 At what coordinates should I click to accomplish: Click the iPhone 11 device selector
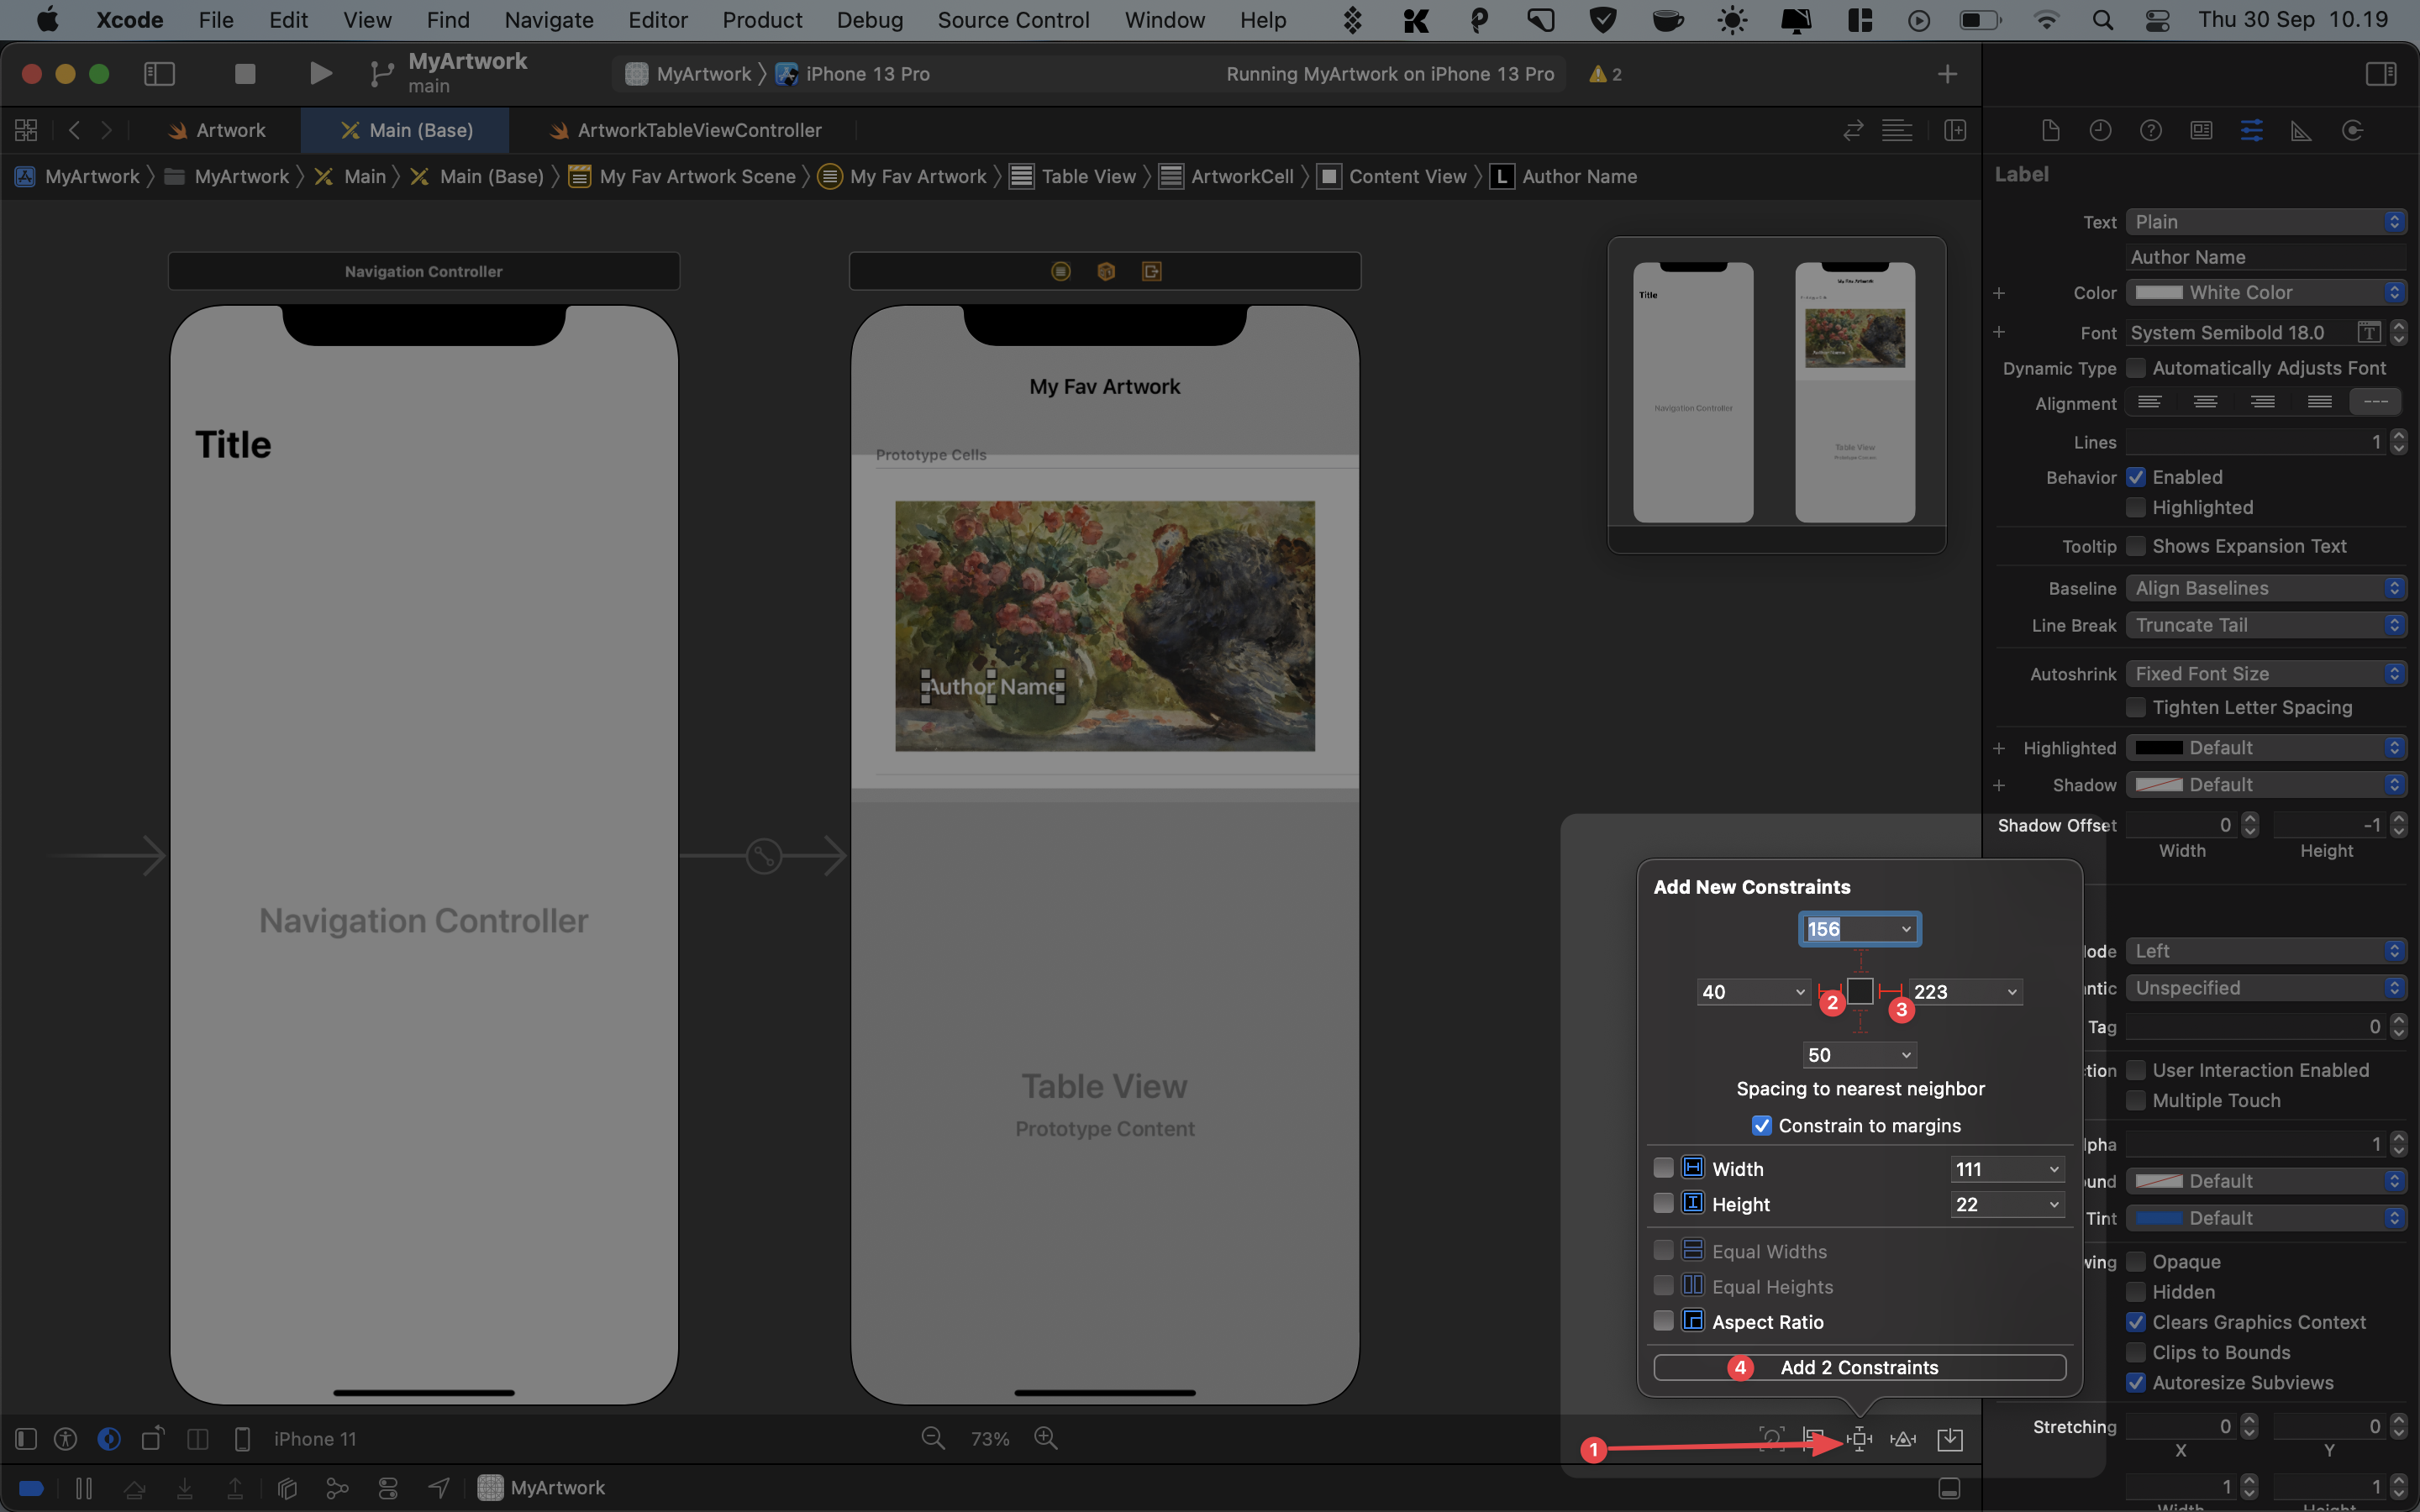(x=315, y=1439)
